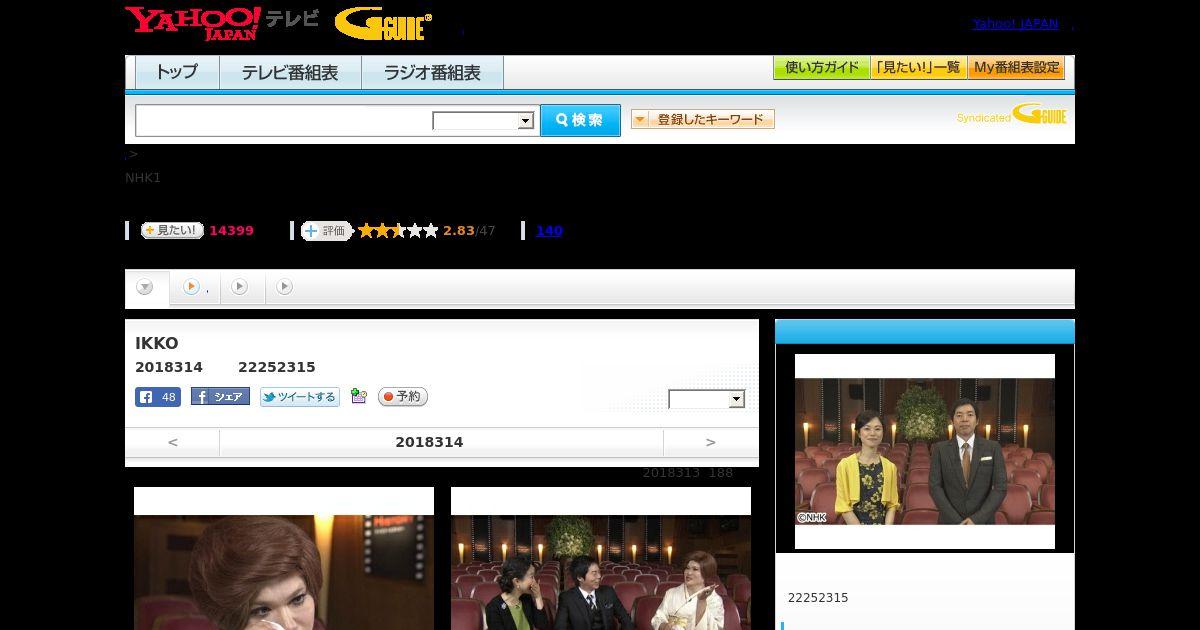Viewport: 1200px width, 630px height.
Task: Open the 「見たい!」一覧 button
Action: [918, 68]
